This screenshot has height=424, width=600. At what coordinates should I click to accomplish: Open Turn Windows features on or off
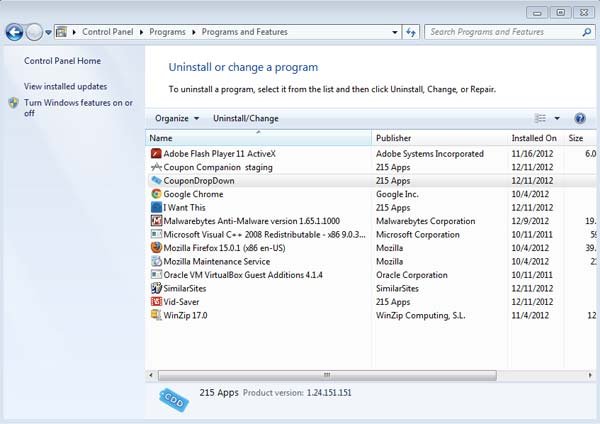(78, 108)
